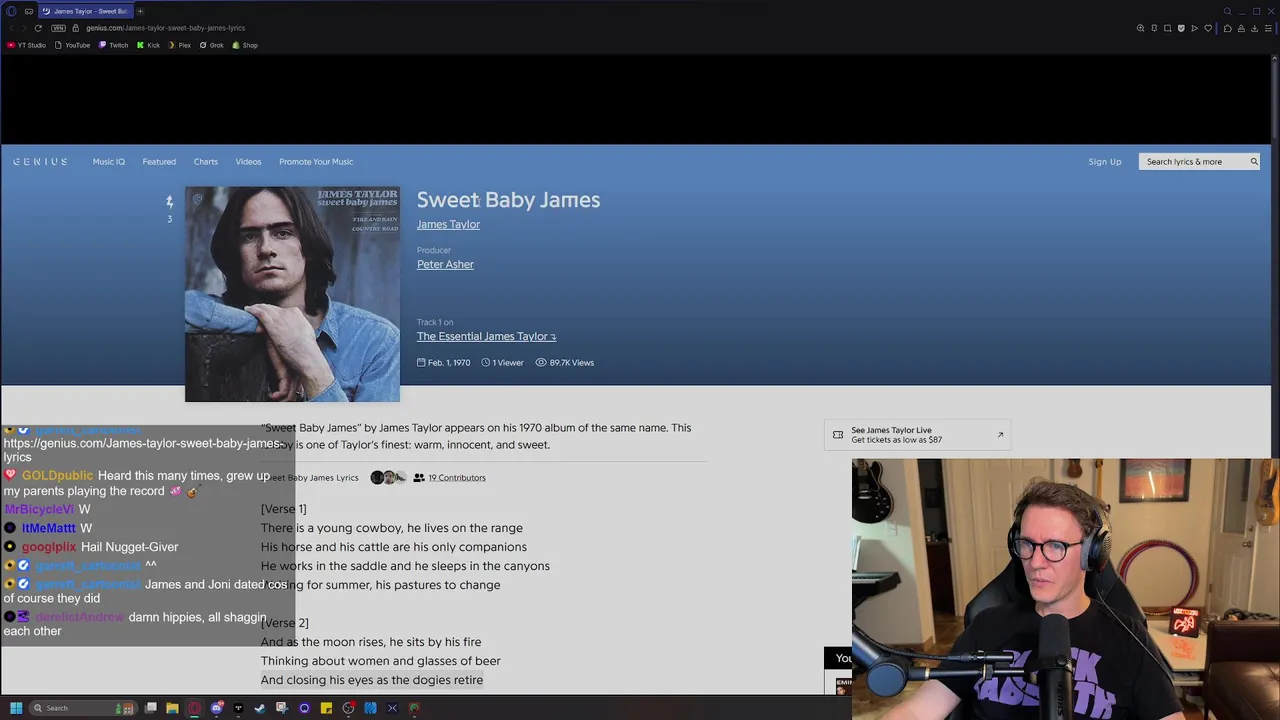Go forward with the browser forward arrow
Image resolution: width=1280 pixels, height=720 pixels.
point(24,28)
